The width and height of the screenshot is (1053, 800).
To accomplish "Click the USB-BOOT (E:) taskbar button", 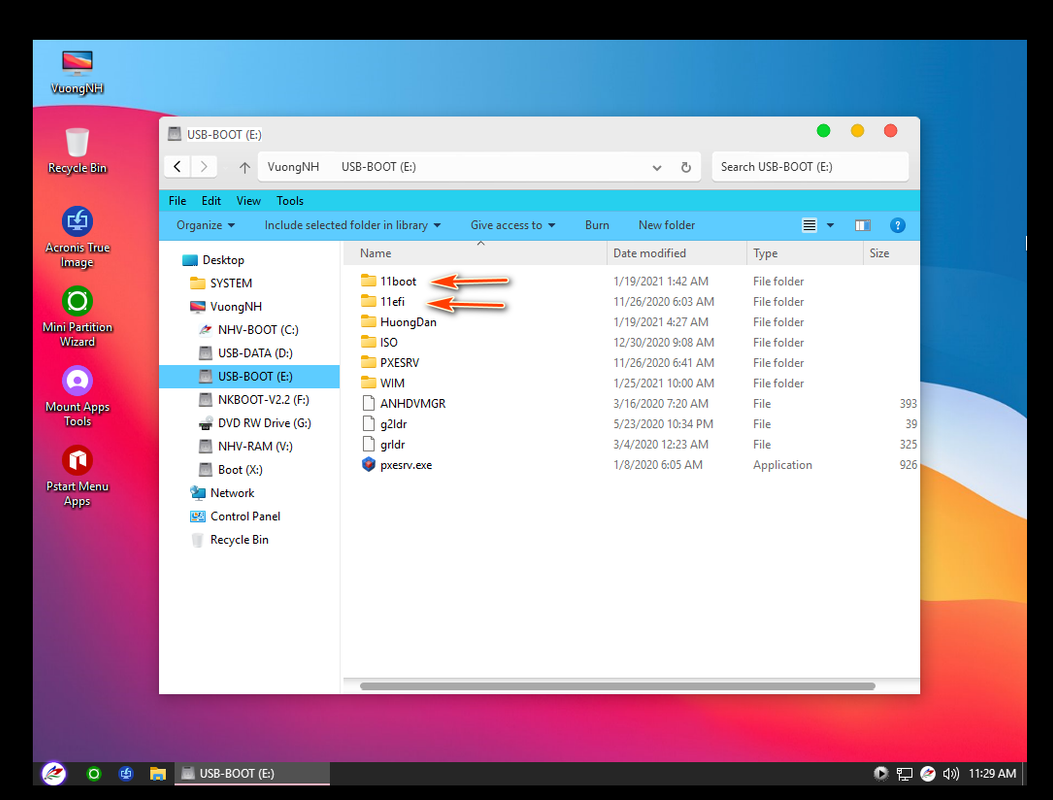I will (253, 773).
